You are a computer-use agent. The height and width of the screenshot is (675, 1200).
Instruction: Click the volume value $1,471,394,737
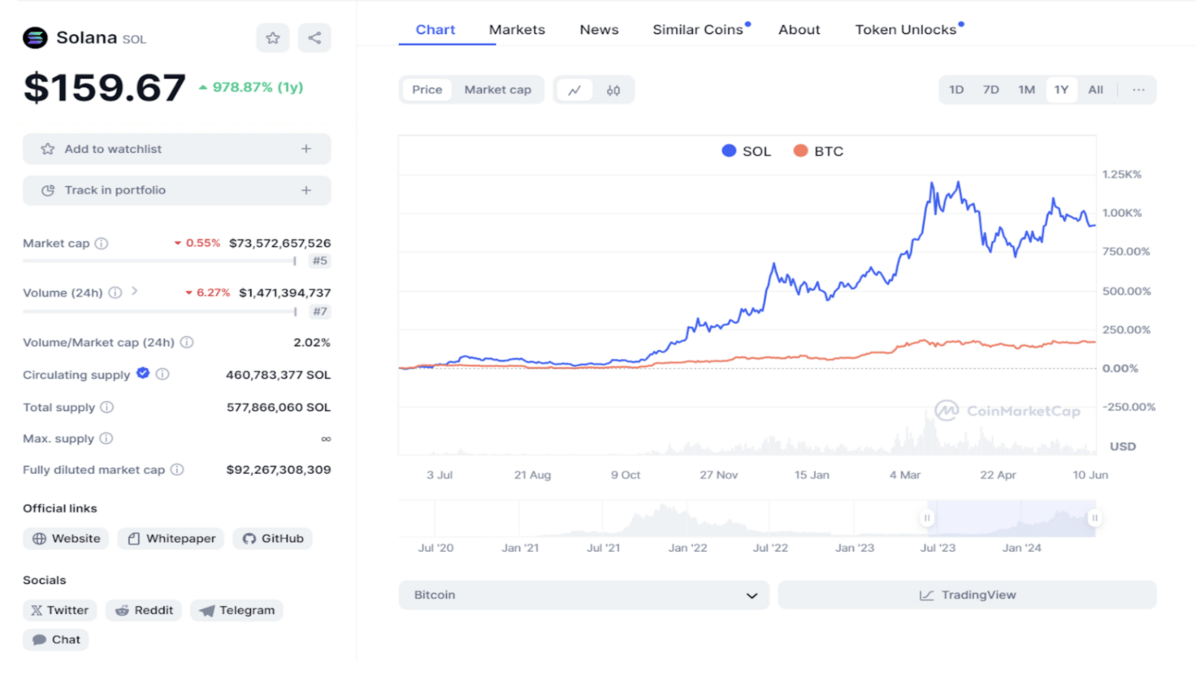pos(285,293)
